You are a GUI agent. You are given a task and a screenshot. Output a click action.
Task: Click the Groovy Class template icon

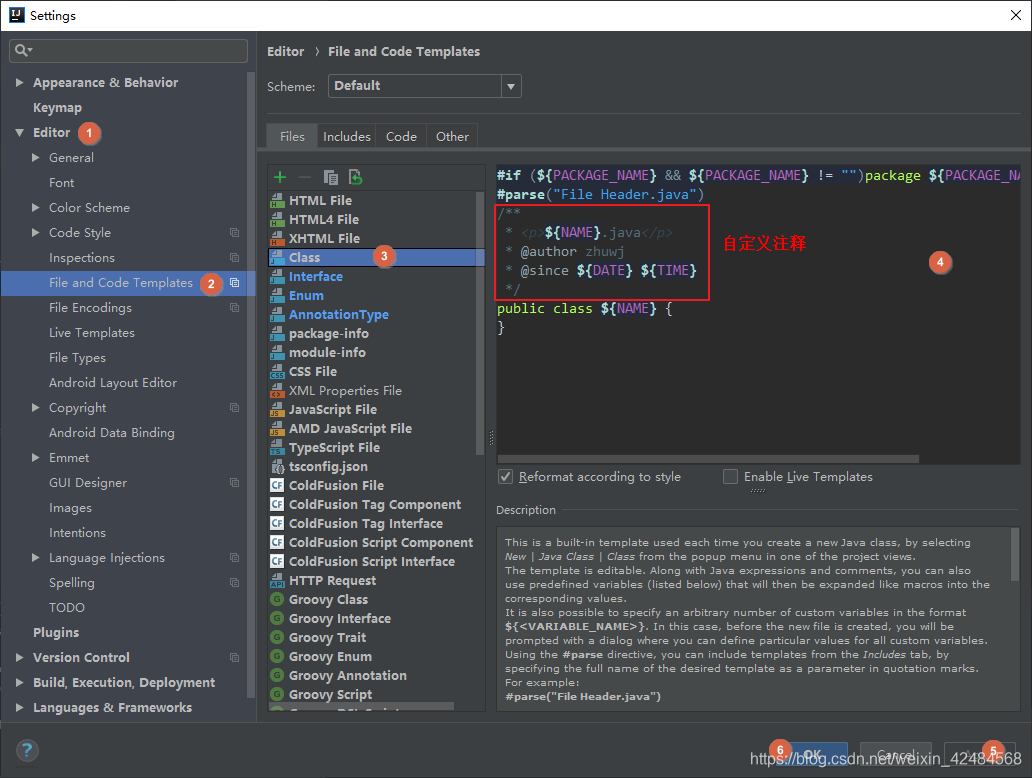277,600
